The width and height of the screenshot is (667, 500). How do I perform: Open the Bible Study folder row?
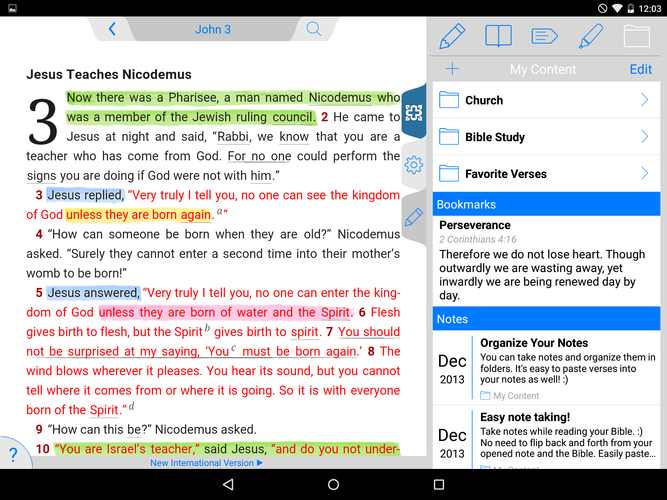[x=546, y=137]
